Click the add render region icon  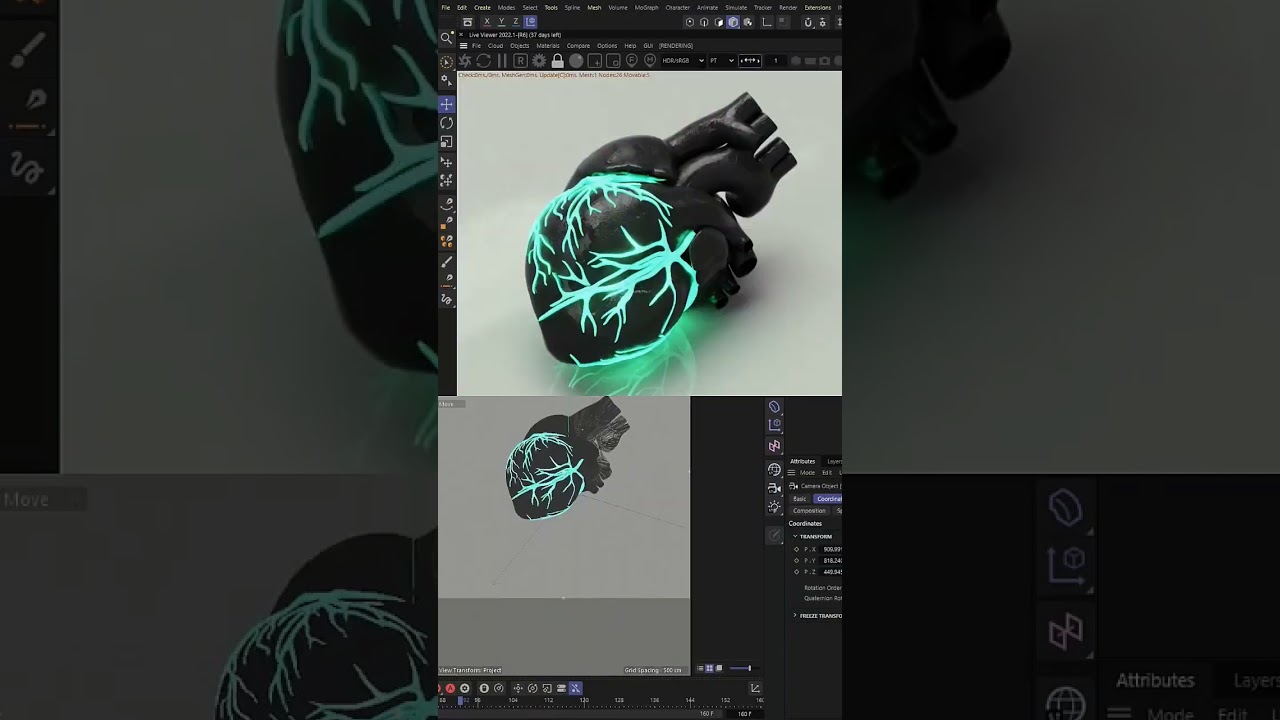click(595, 61)
